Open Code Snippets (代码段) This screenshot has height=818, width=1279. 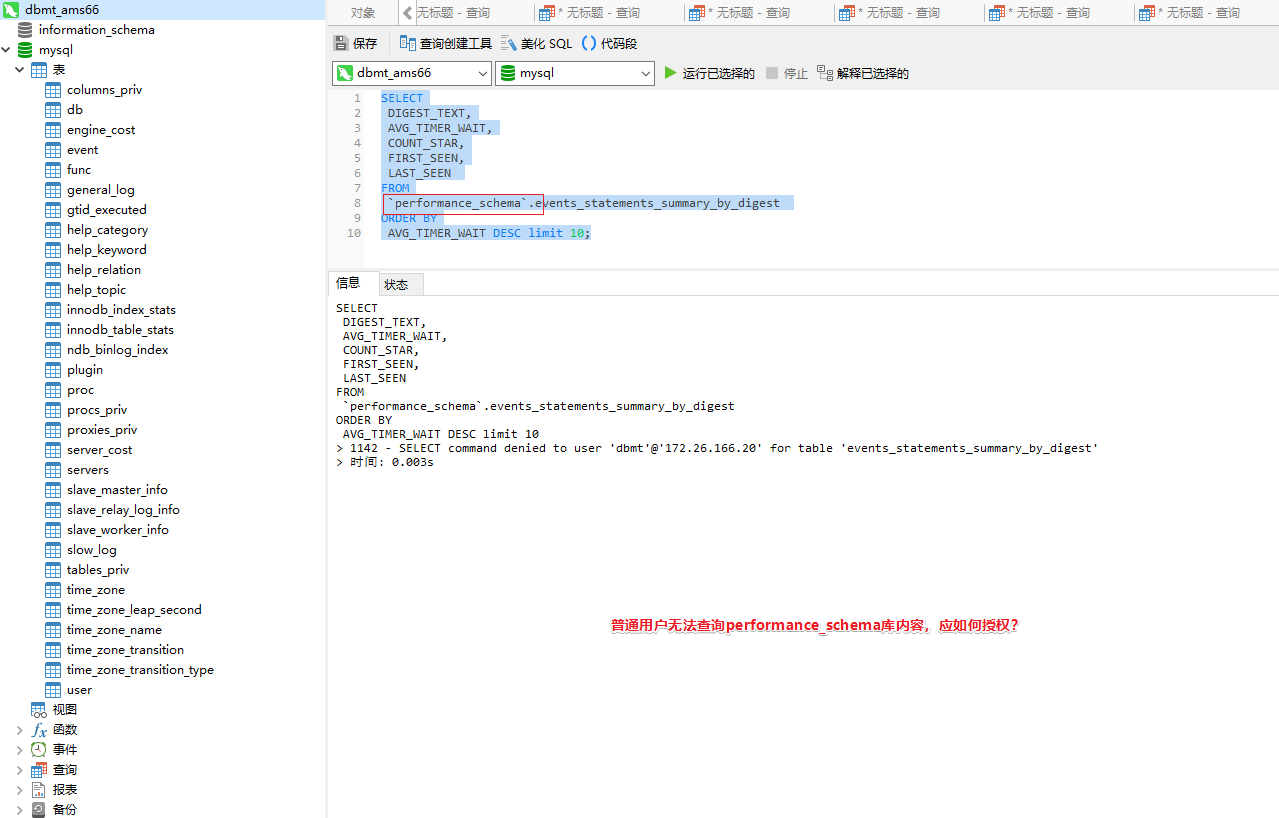click(x=609, y=43)
